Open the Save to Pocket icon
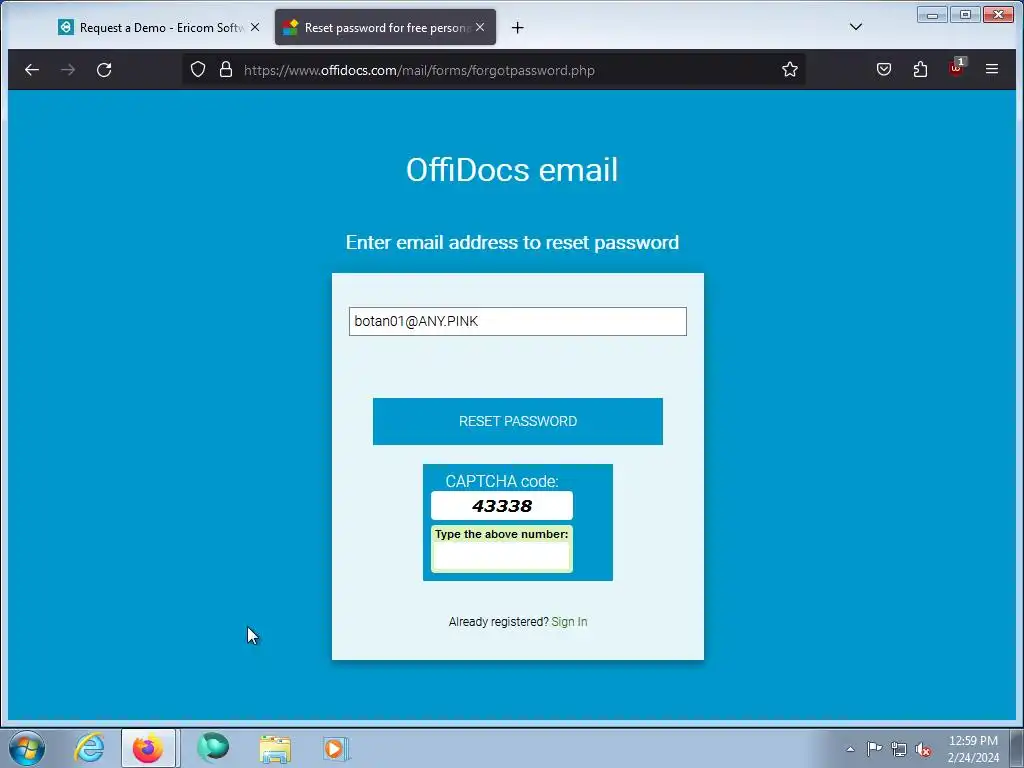This screenshot has width=1024, height=768. point(884,69)
